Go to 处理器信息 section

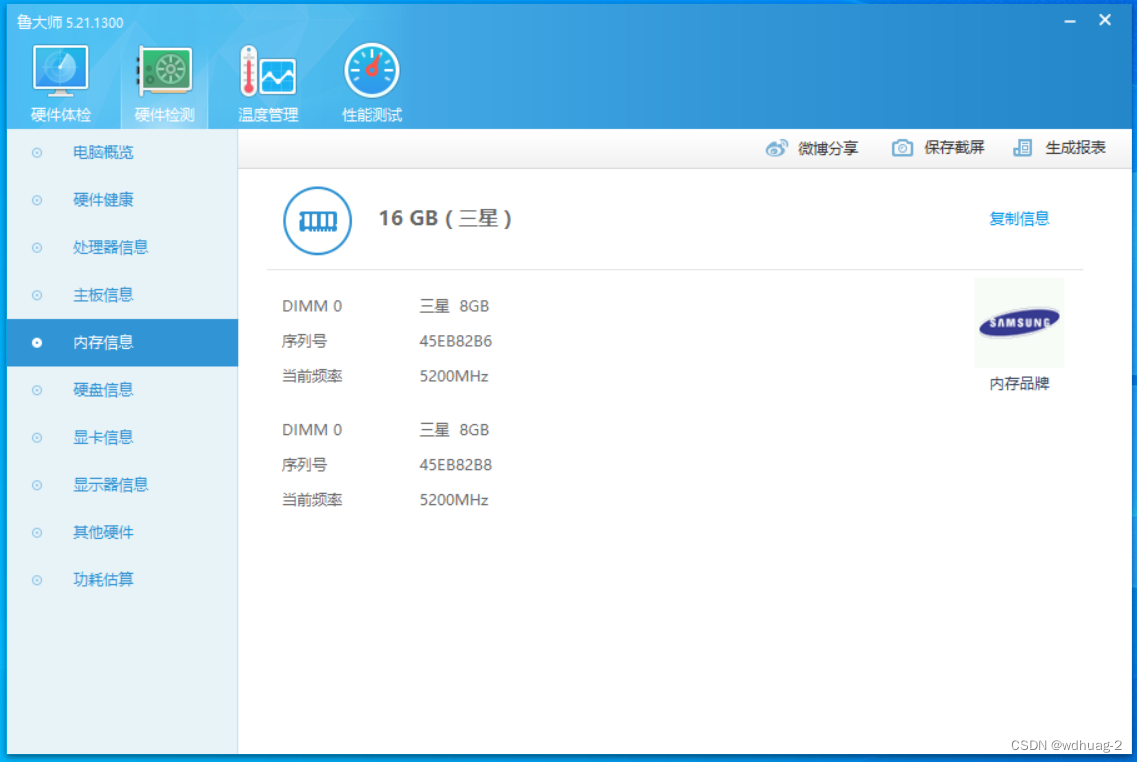(110, 247)
